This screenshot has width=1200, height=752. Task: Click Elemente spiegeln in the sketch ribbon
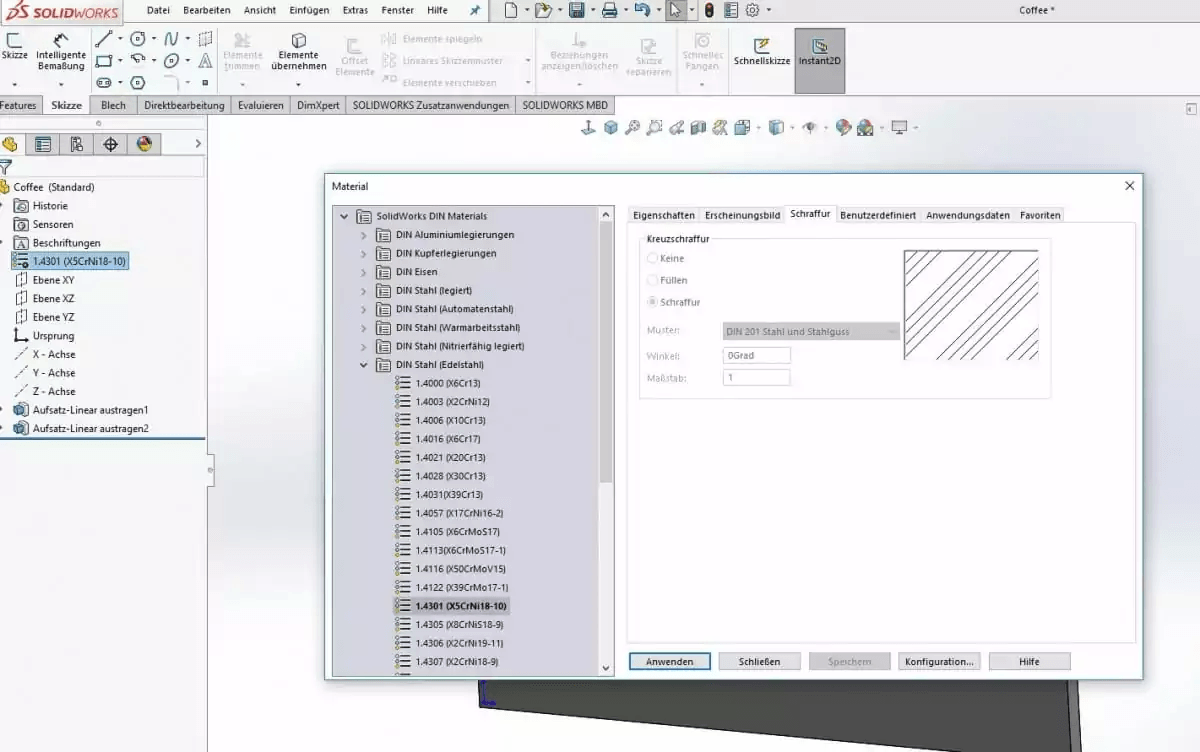(447, 38)
